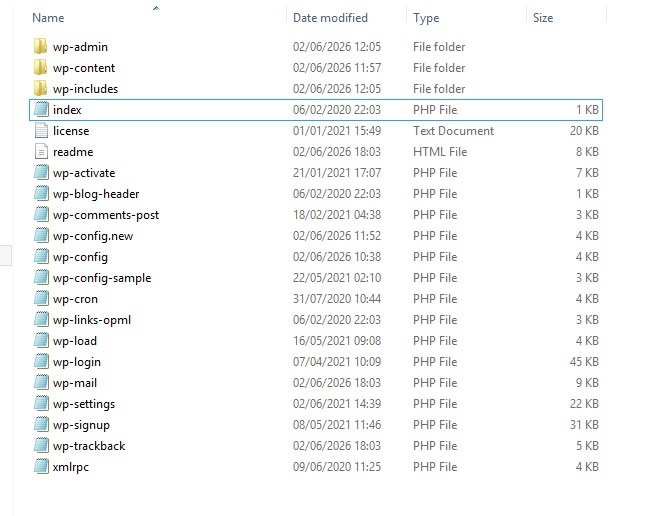Click the license text document icon
The width and height of the screenshot is (667, 516).
(x=41, y=131)
